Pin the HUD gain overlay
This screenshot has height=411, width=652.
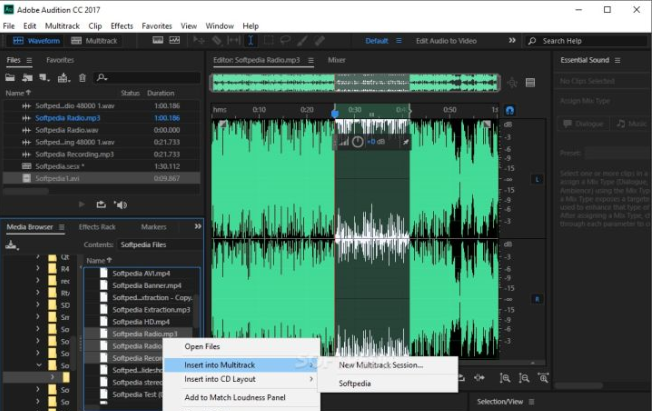(405, 142)
